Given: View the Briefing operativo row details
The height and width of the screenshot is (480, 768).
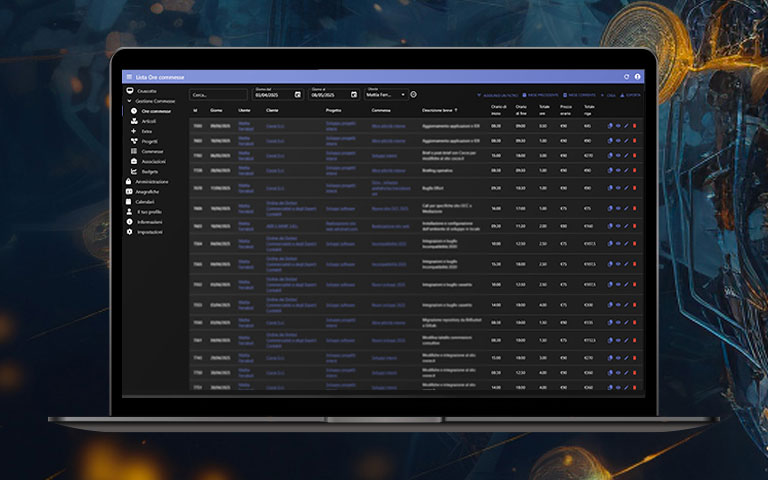Looking at the screenshot, I should point(618,170).
